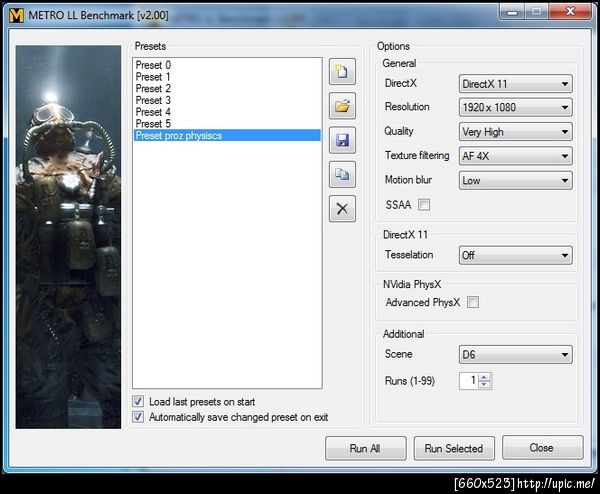600x494 pixels.
Task: Save preset using the floppy disk icon
Action: (342, 140)
